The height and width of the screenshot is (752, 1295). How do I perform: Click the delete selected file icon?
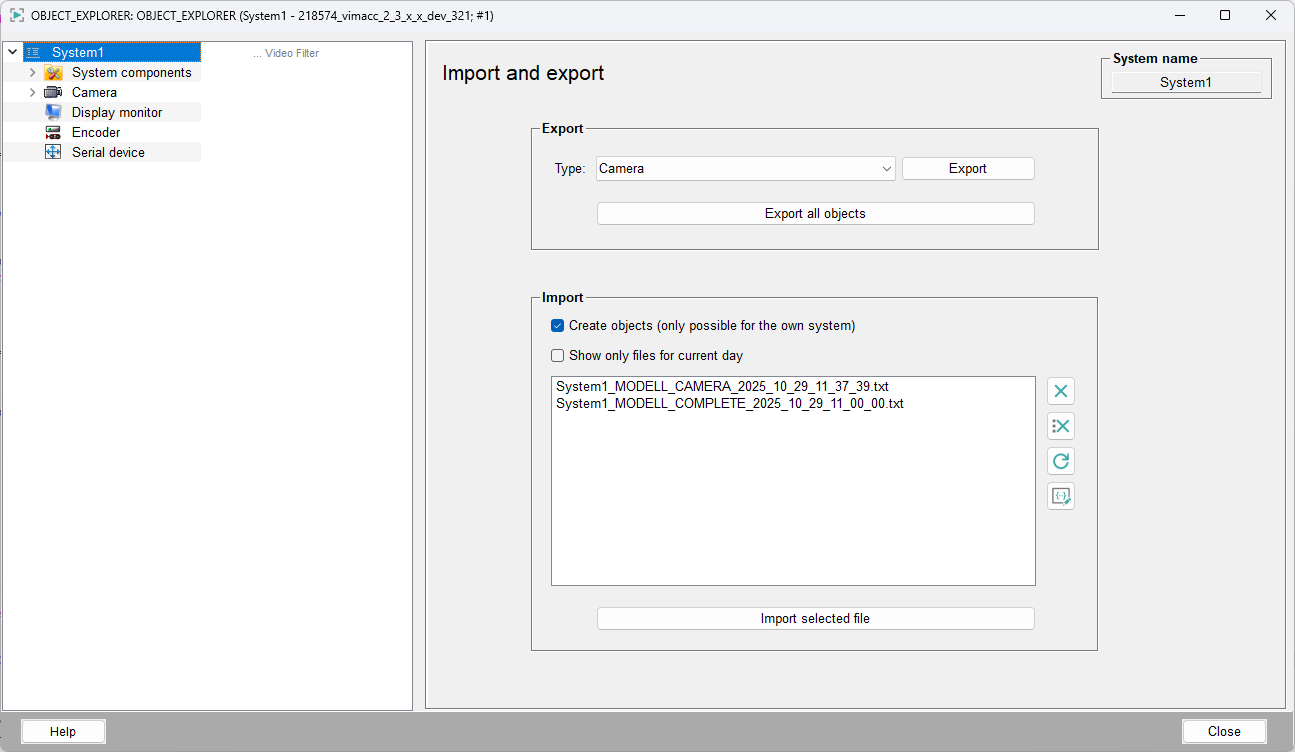click(1061, 391)
